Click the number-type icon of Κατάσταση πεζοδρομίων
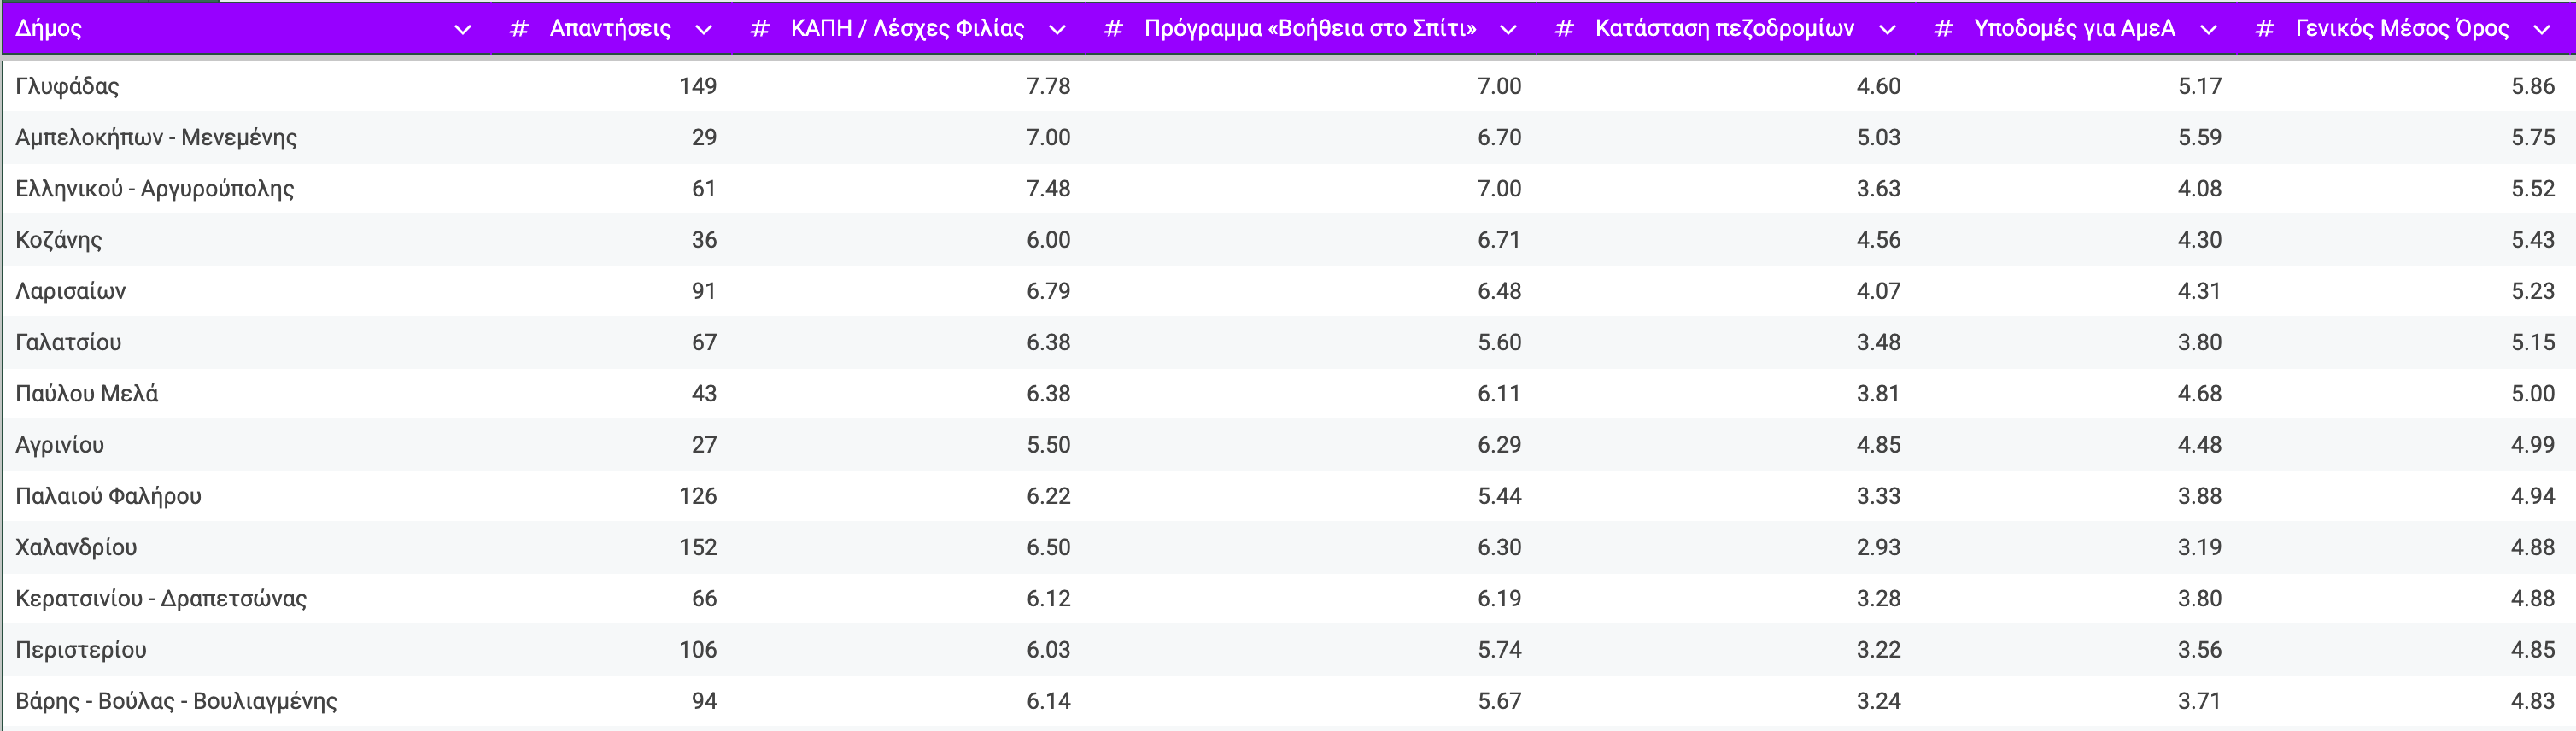 [1564, 29]
